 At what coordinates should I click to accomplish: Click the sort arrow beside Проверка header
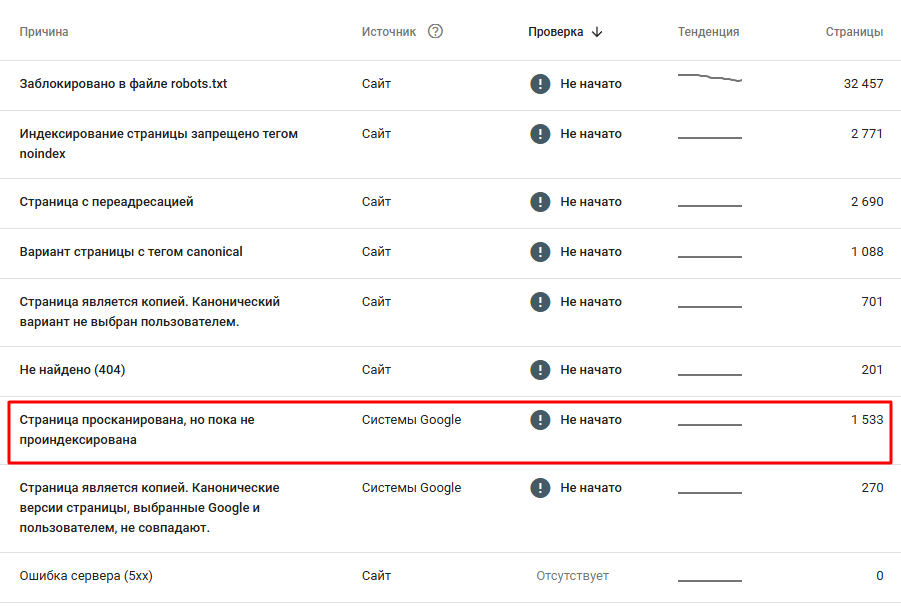click(597, 32)
